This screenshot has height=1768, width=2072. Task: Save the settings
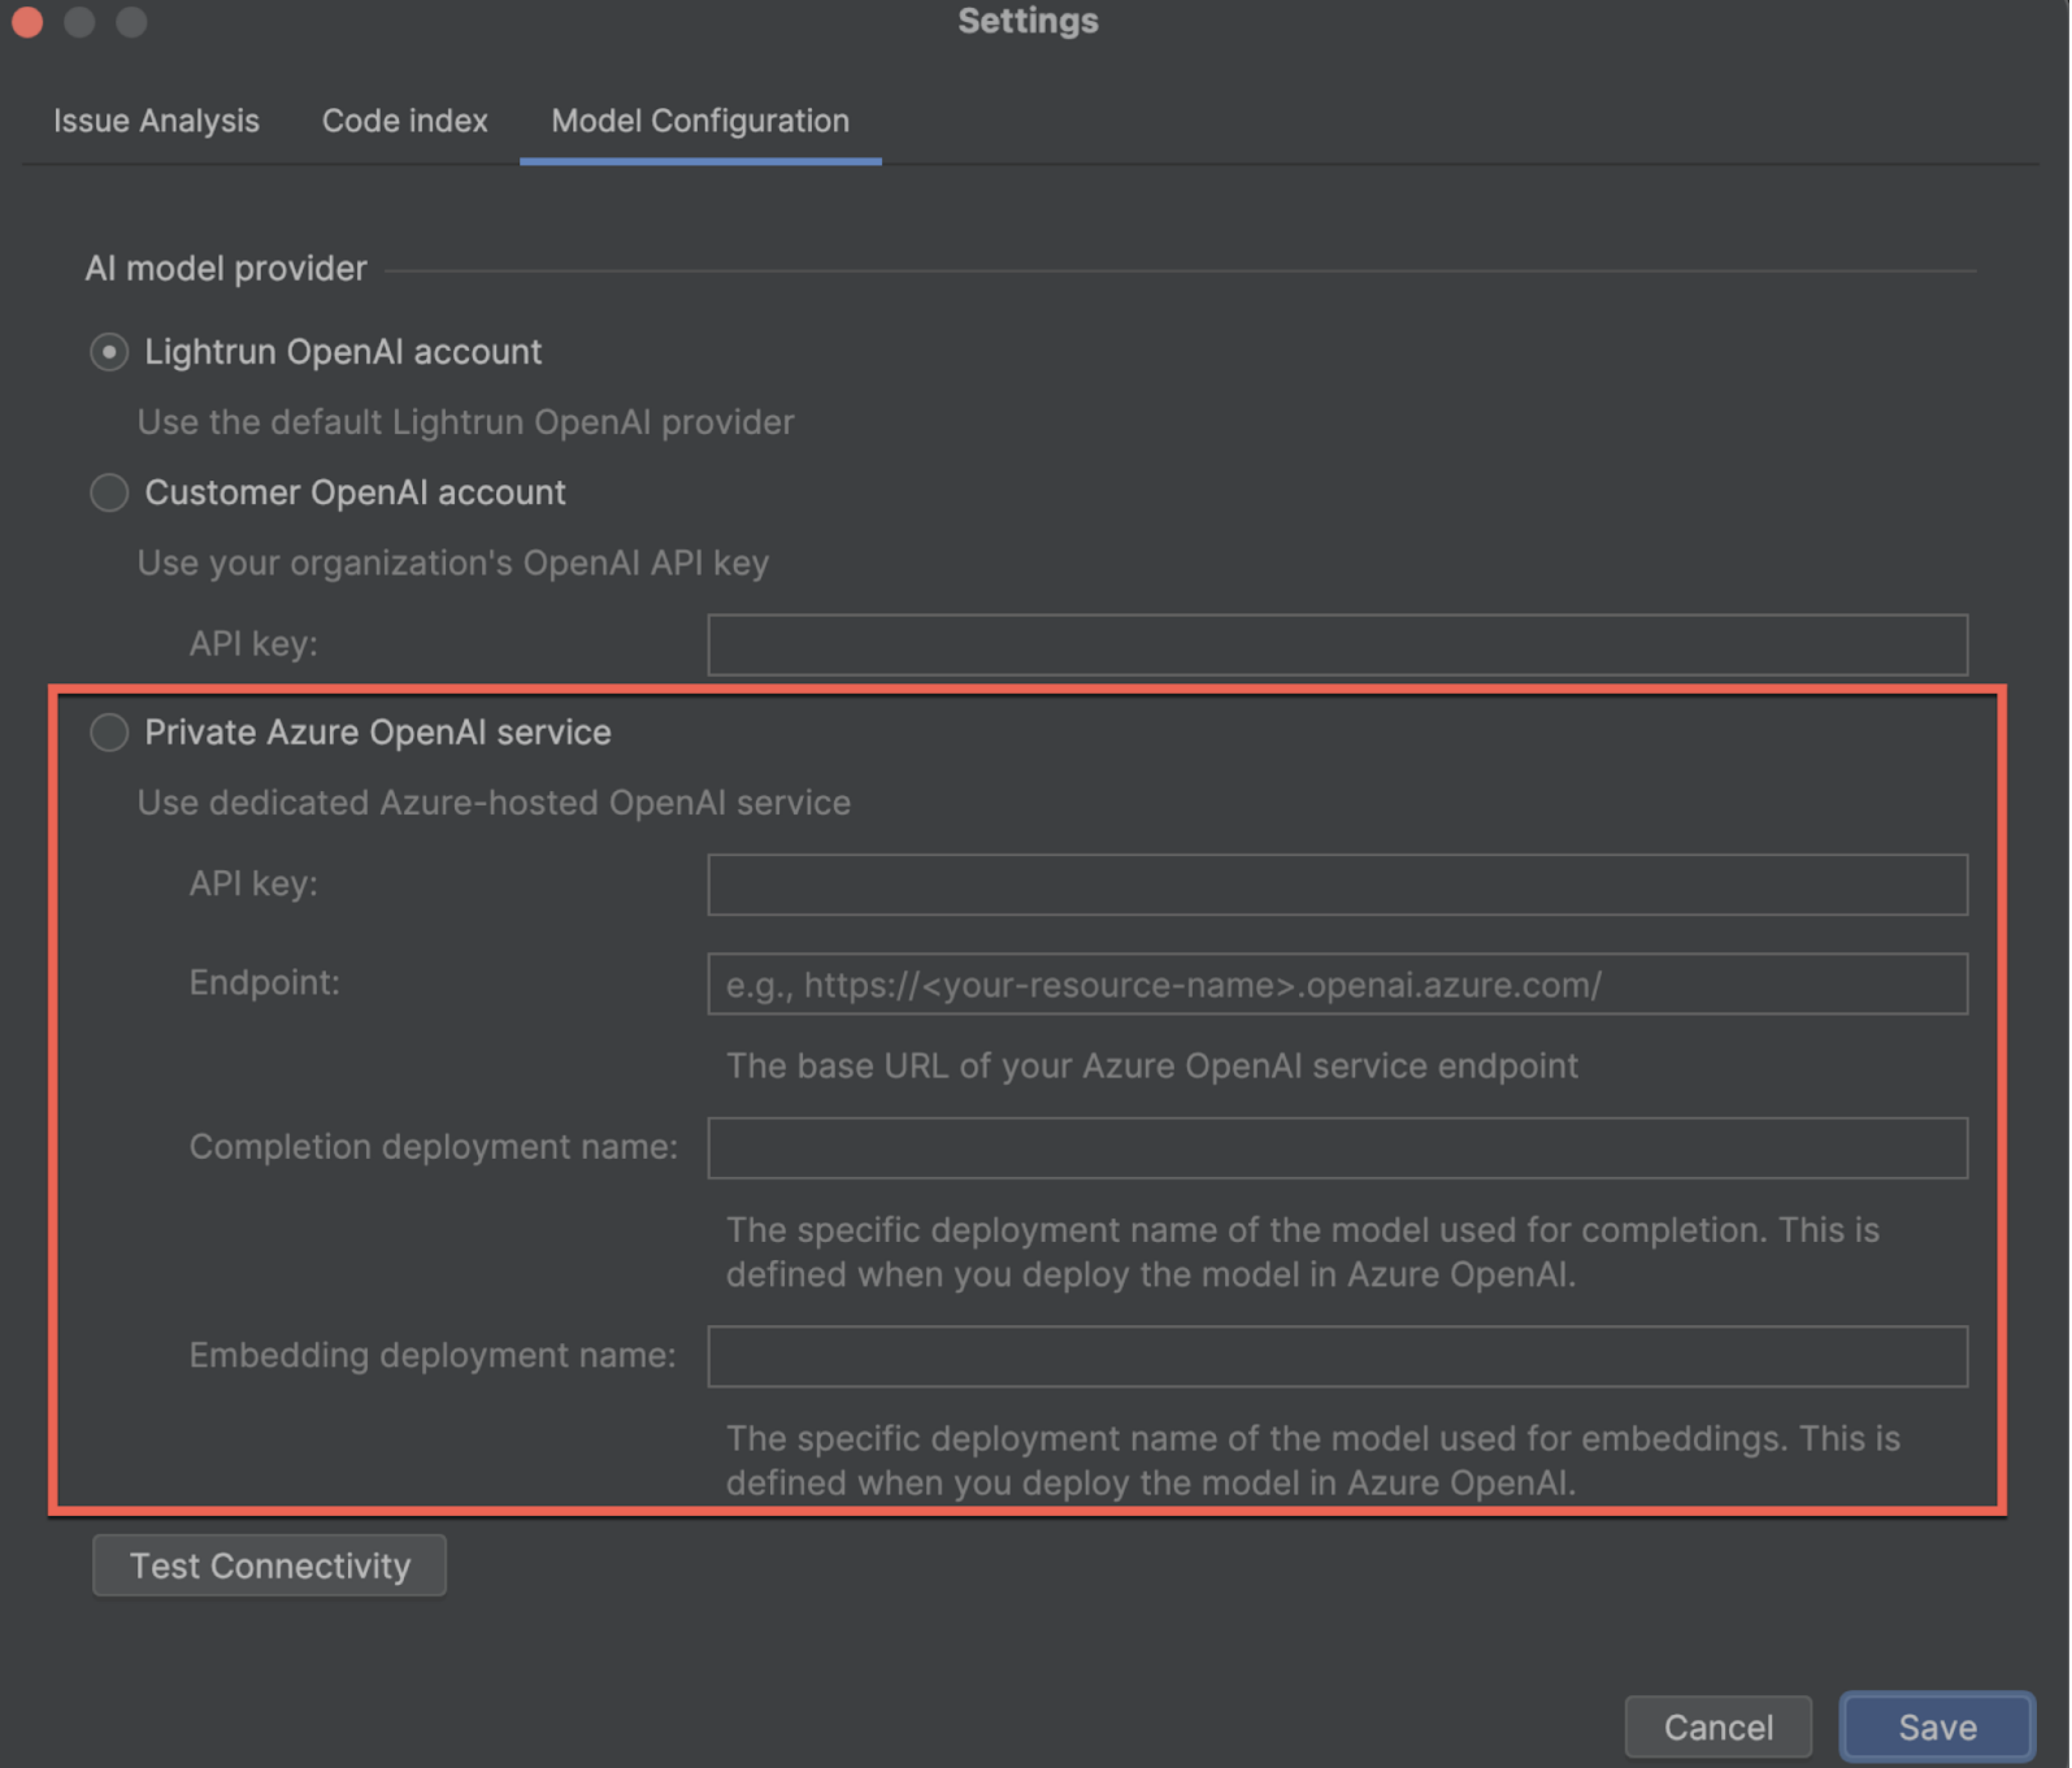(1936, 1726)
